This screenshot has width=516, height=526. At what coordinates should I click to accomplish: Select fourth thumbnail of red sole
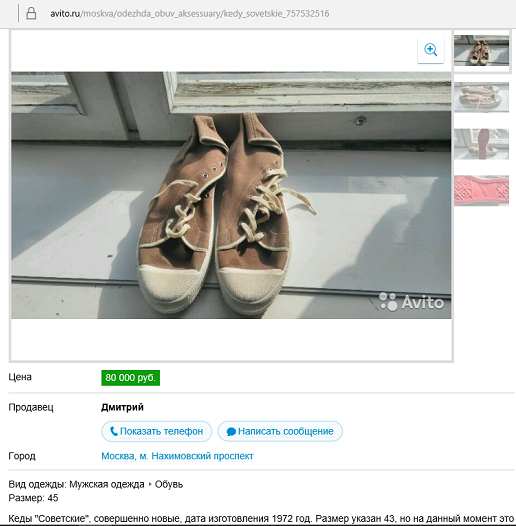[x=481, y=190]
